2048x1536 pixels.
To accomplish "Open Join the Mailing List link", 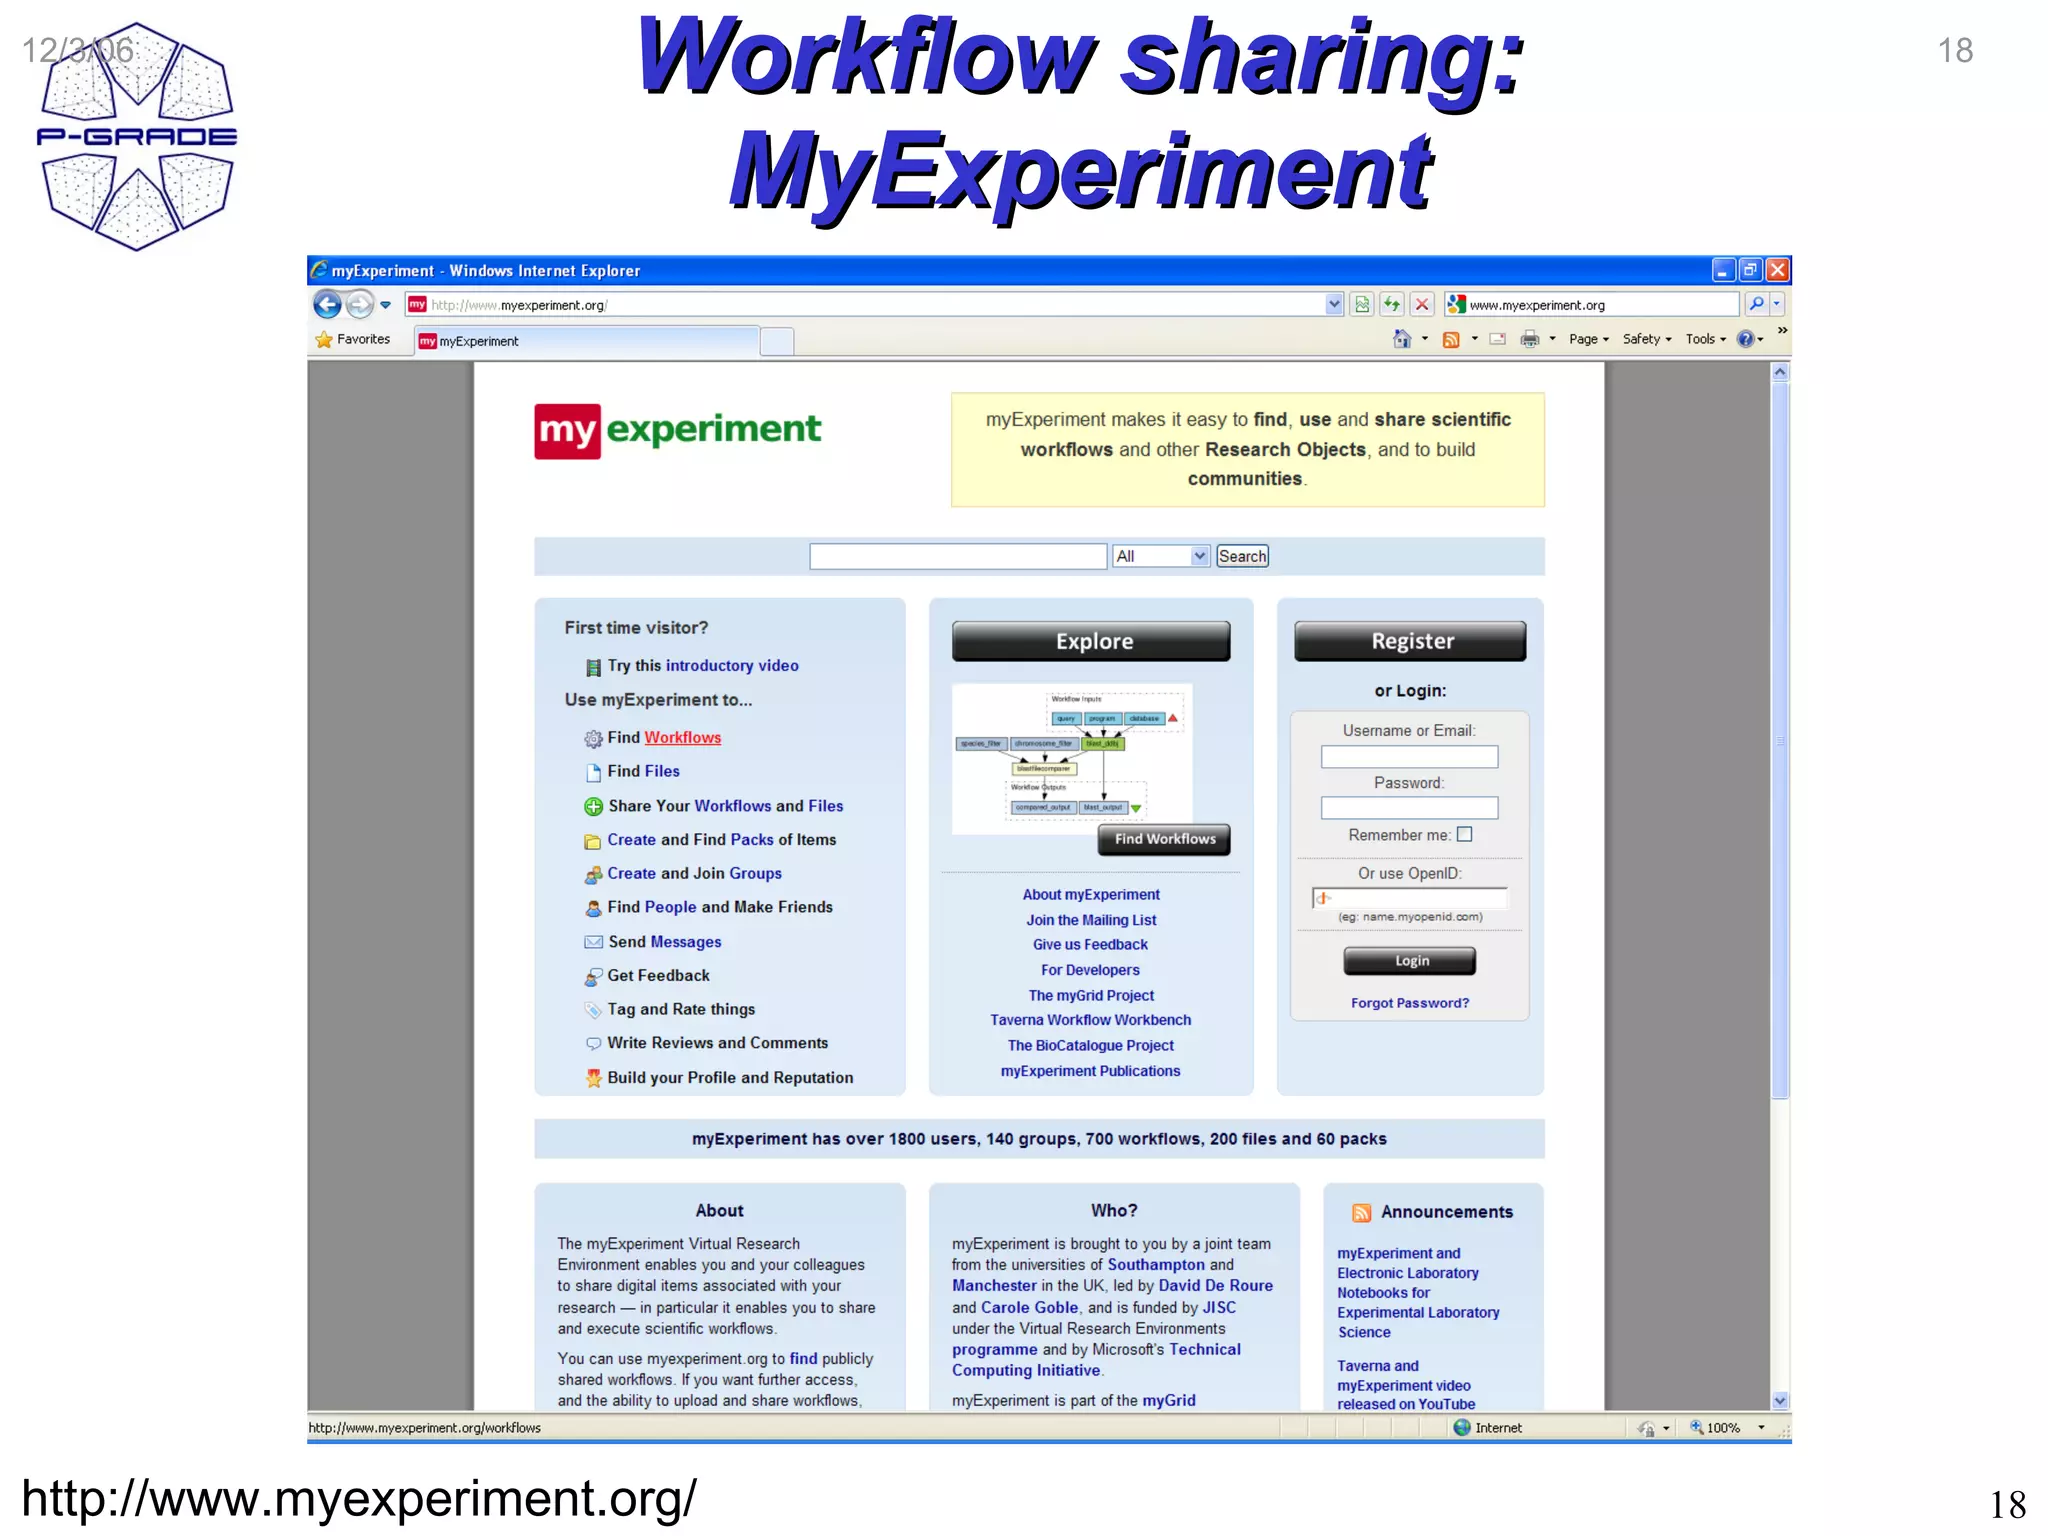I will click(x=1091, y=920).
